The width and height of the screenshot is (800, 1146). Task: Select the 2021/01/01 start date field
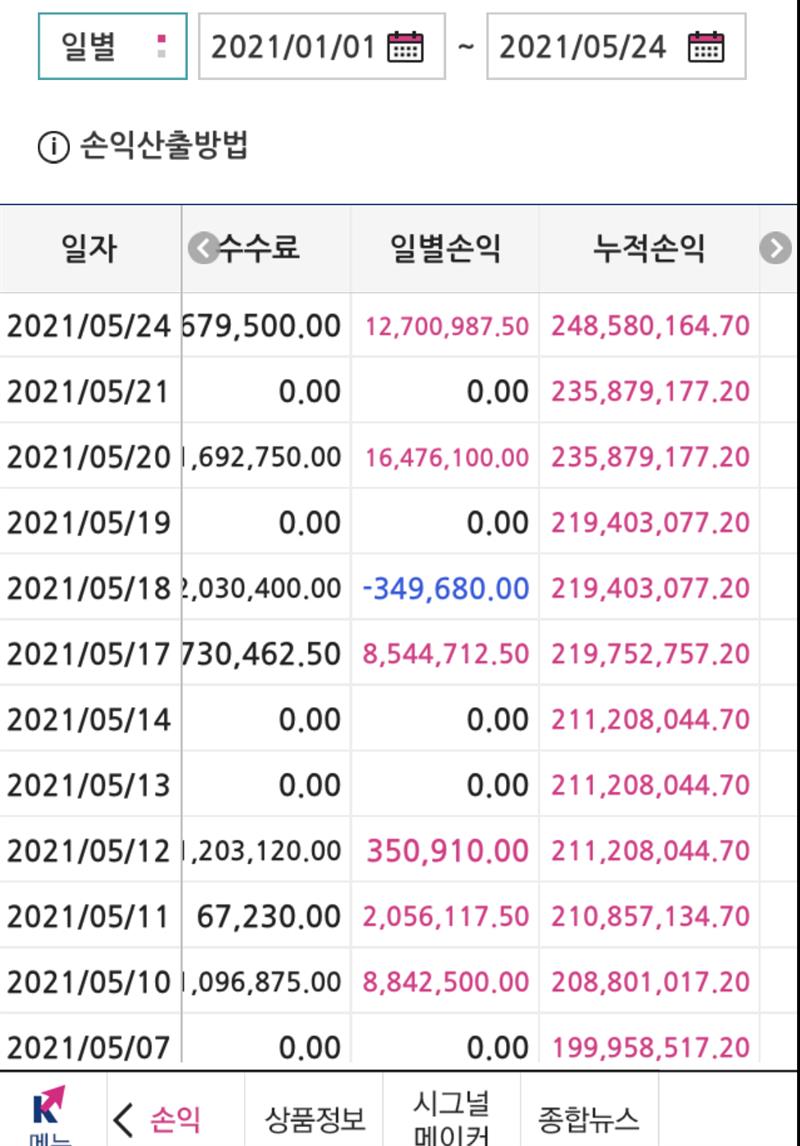pyautogui.click(x=322, y=46)
